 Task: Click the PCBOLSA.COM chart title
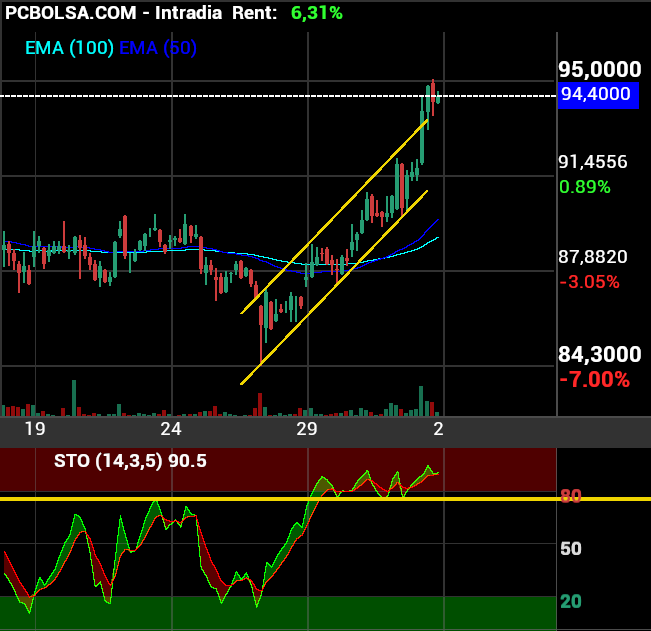point(75,13)
